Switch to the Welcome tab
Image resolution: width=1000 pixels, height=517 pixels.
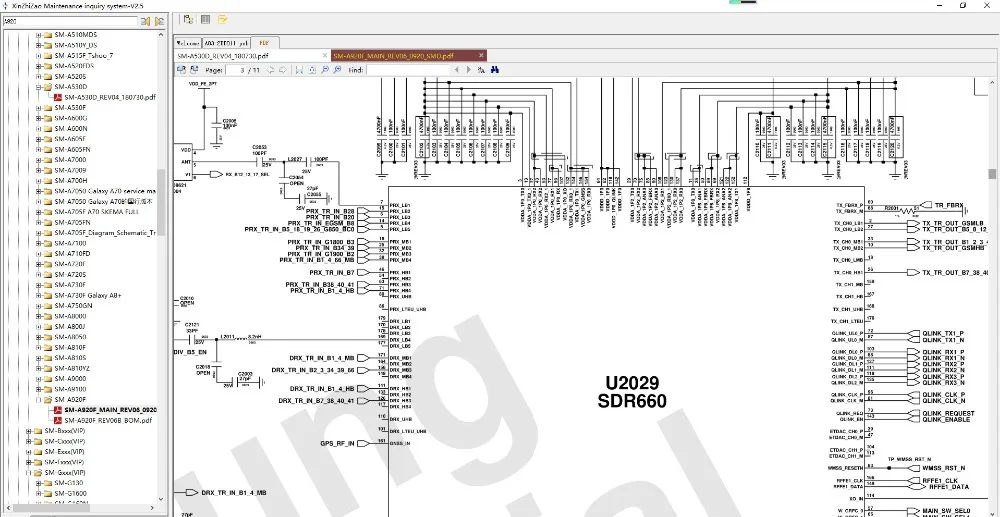(x=188, y=43)
